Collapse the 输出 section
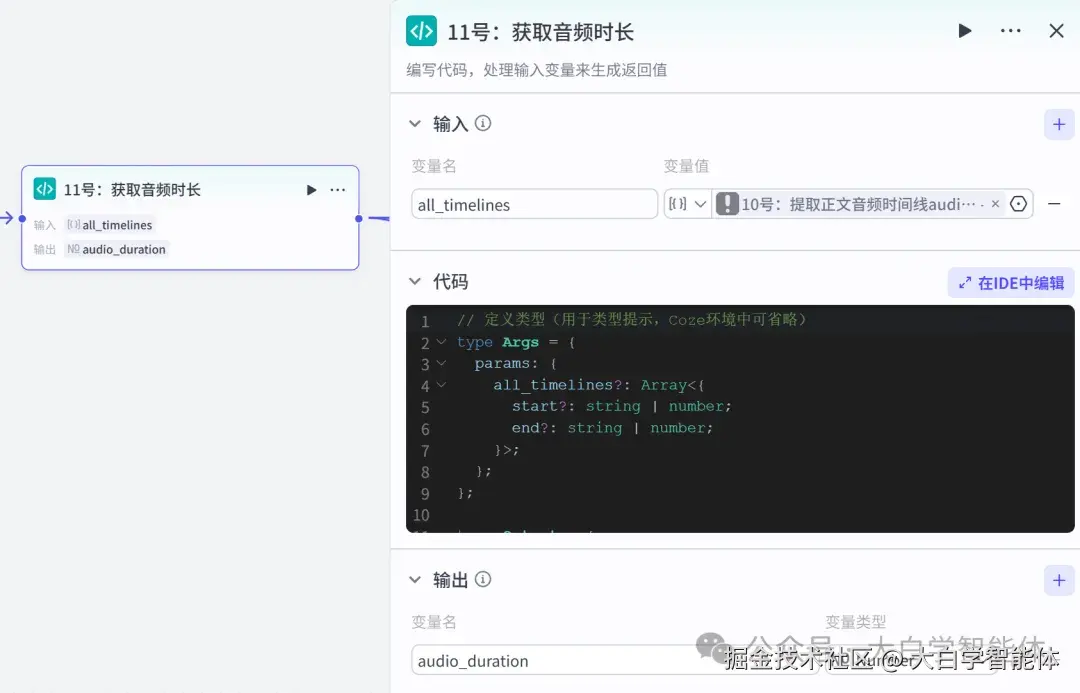This screenshot has height=693, width=1080. point(416,580)
